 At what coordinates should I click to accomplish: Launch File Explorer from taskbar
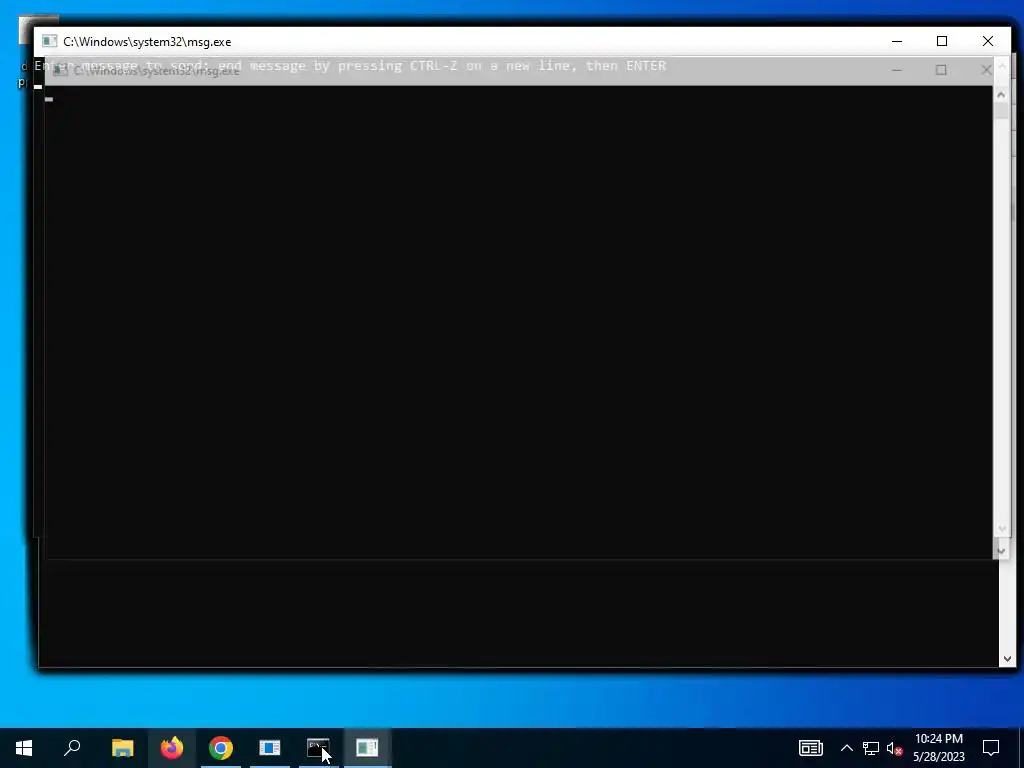pyautogui.click(x=122, y=748)
